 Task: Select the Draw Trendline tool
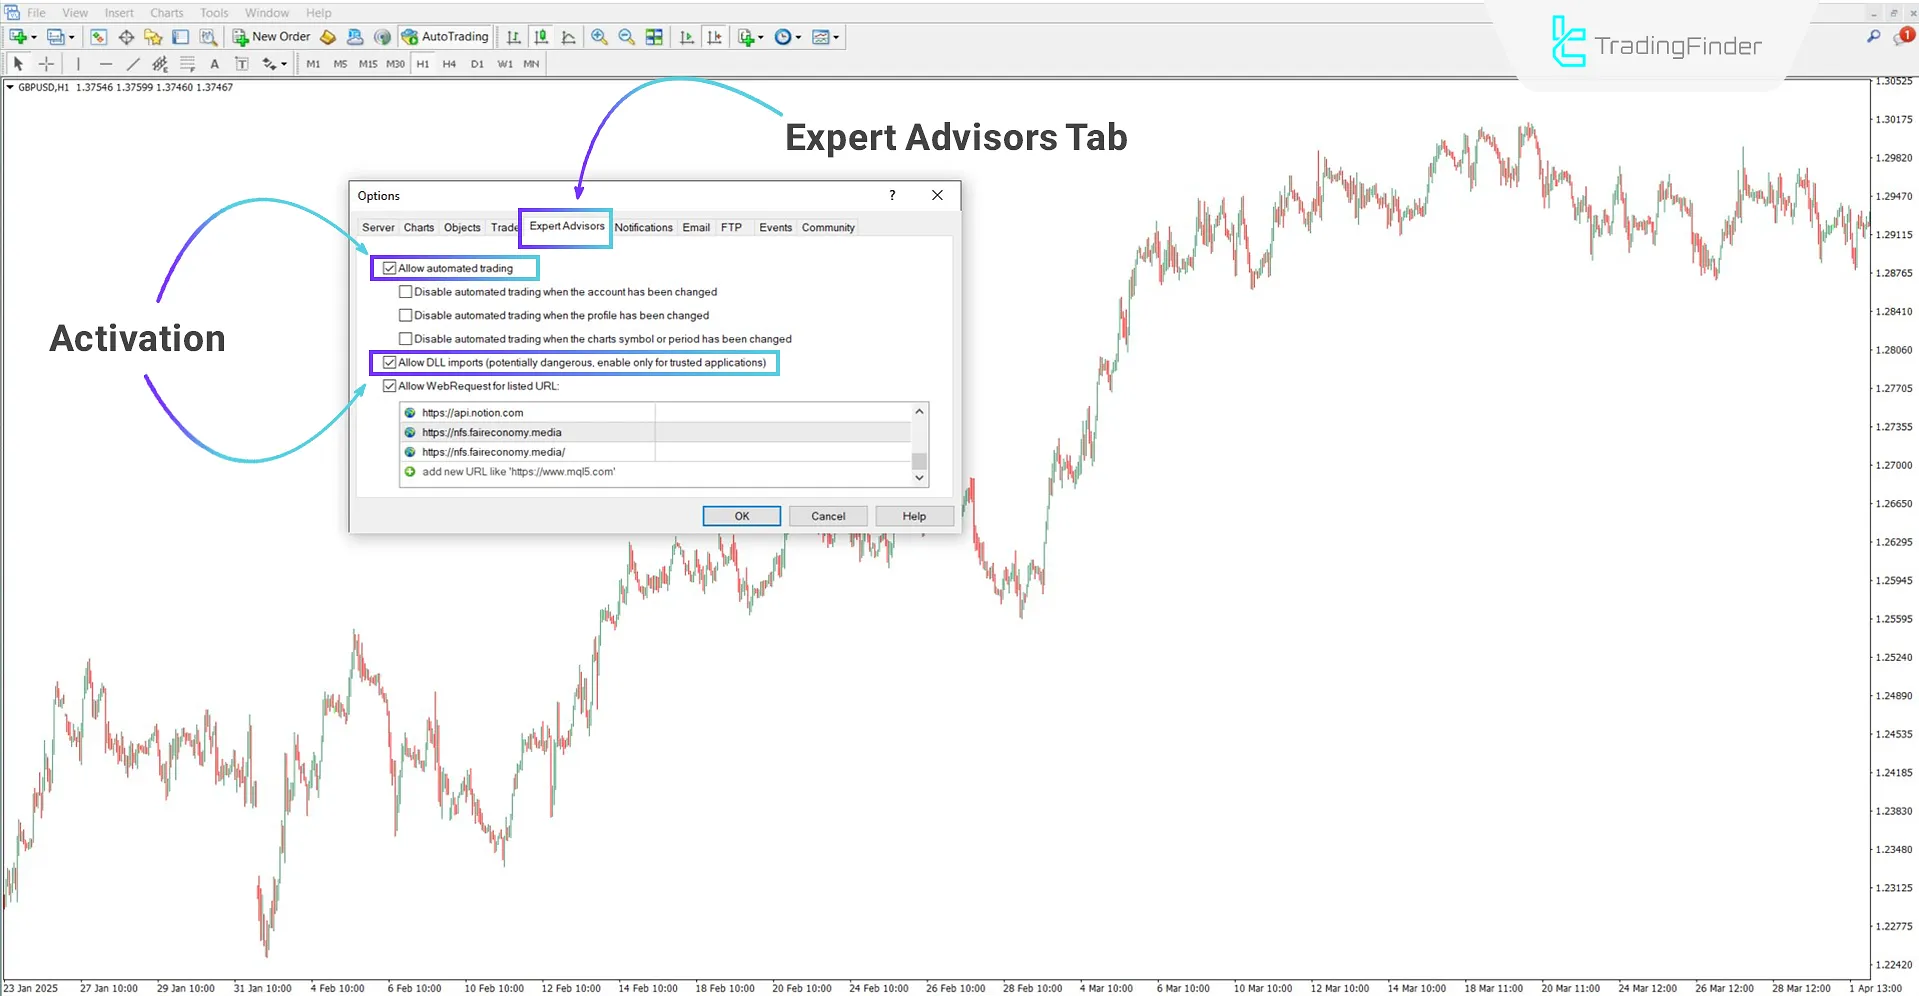(132, 63)
